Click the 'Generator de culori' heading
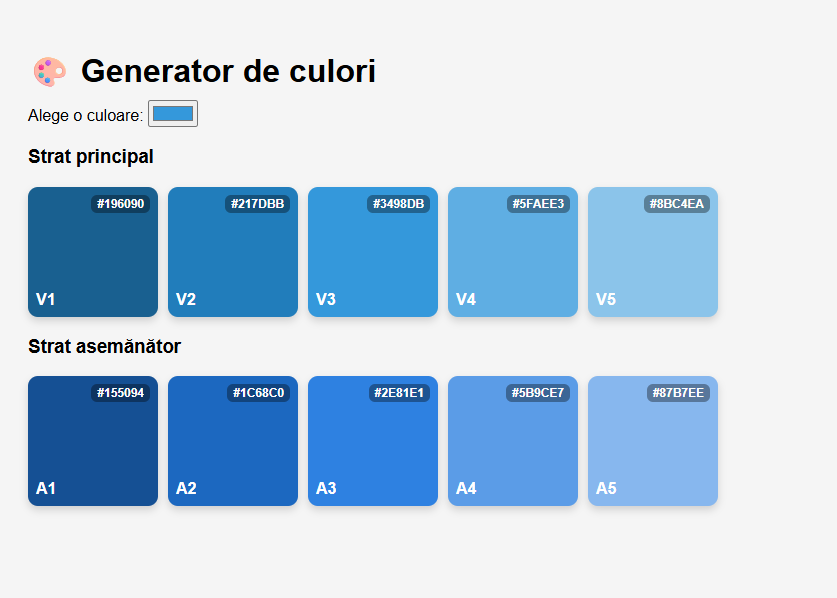 [x=228, y=71]
